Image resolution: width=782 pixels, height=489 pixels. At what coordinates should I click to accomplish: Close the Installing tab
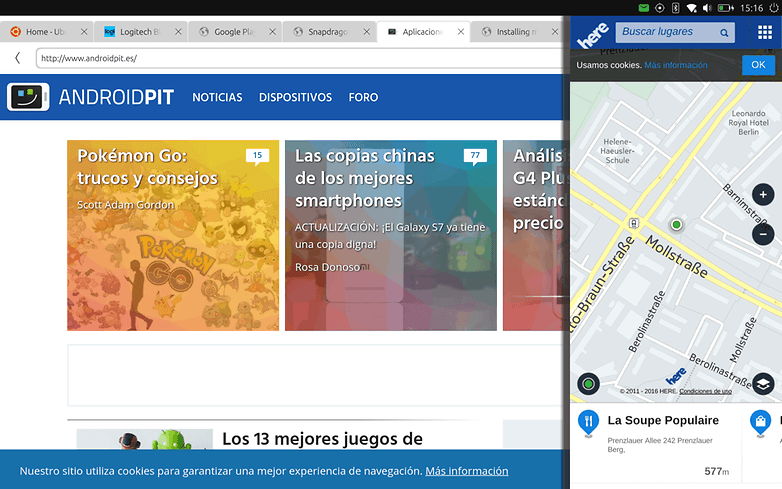555,31
